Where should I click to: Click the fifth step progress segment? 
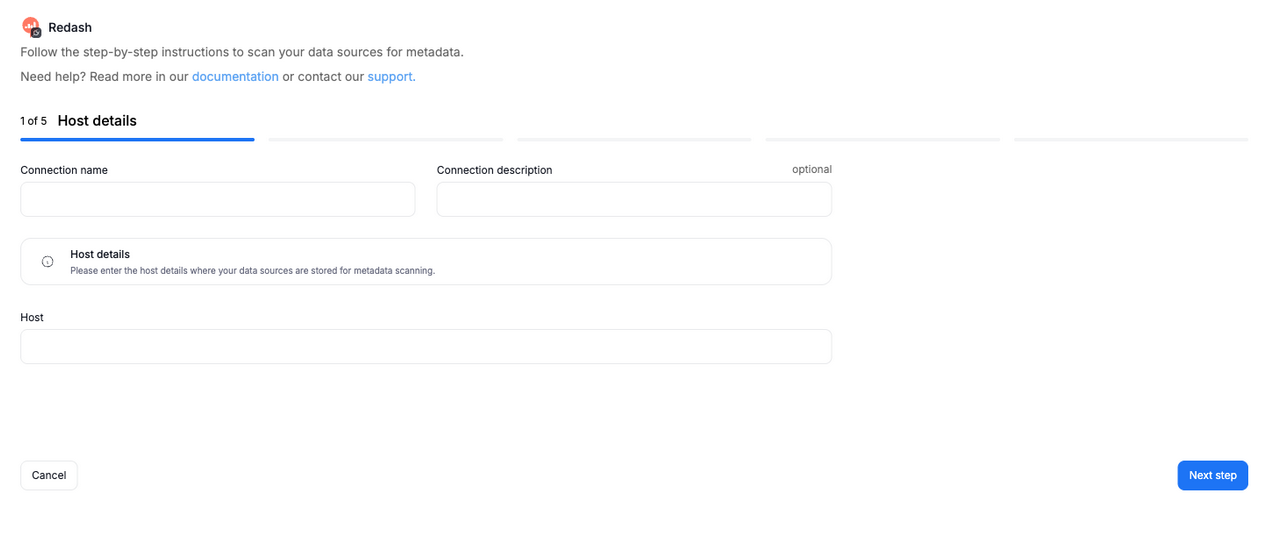(1131, 140)
